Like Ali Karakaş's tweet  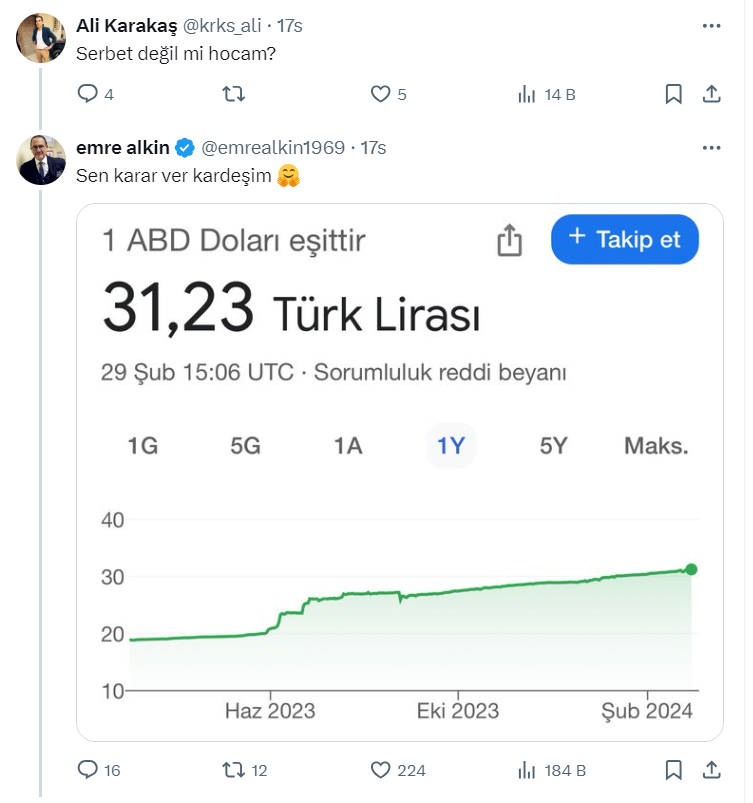380,94
